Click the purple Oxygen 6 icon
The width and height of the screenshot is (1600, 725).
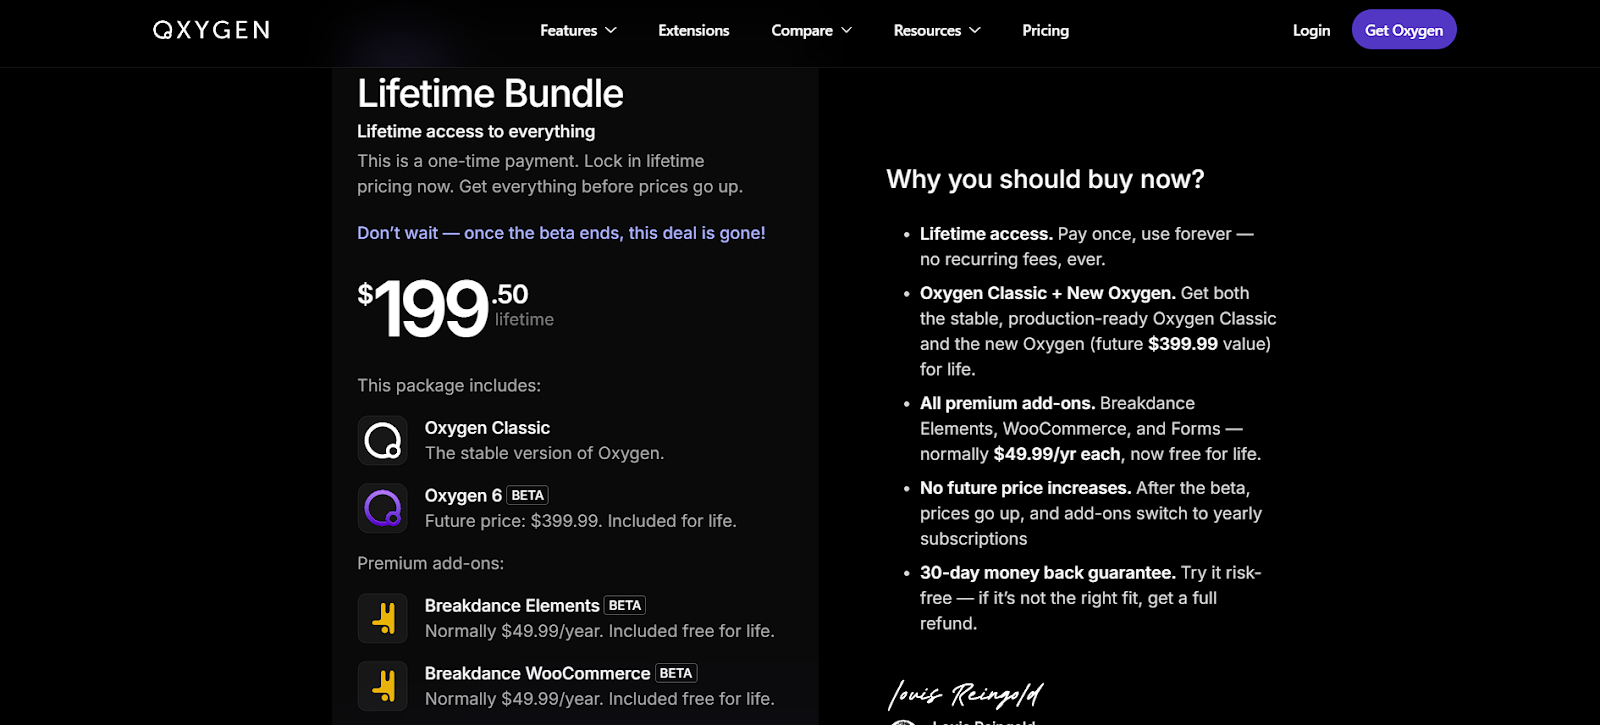click(383, 508)
